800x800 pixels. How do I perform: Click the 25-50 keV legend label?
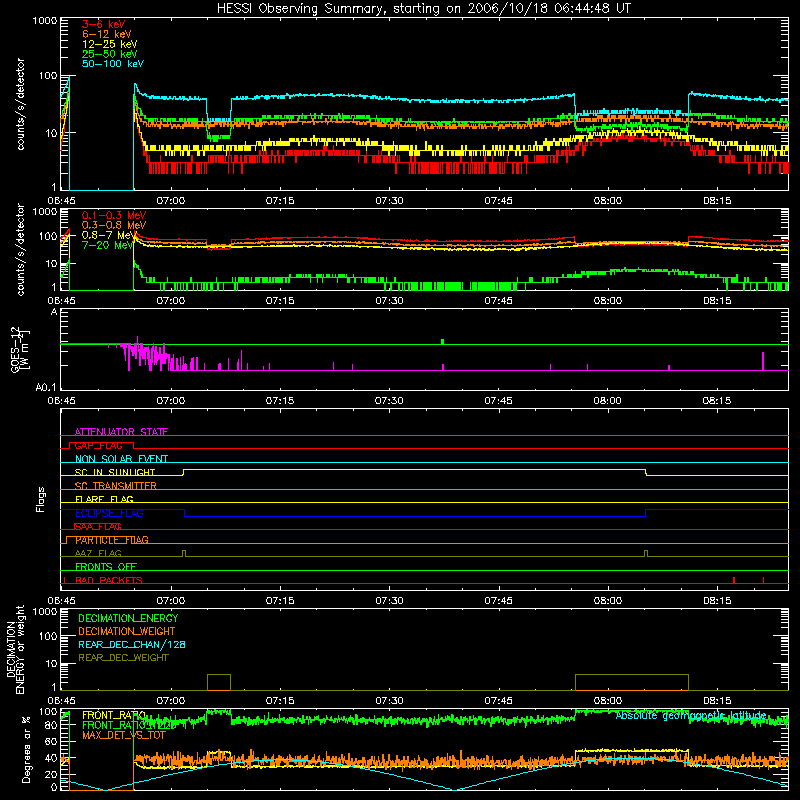pyautogui.click(x=109, y=54)
